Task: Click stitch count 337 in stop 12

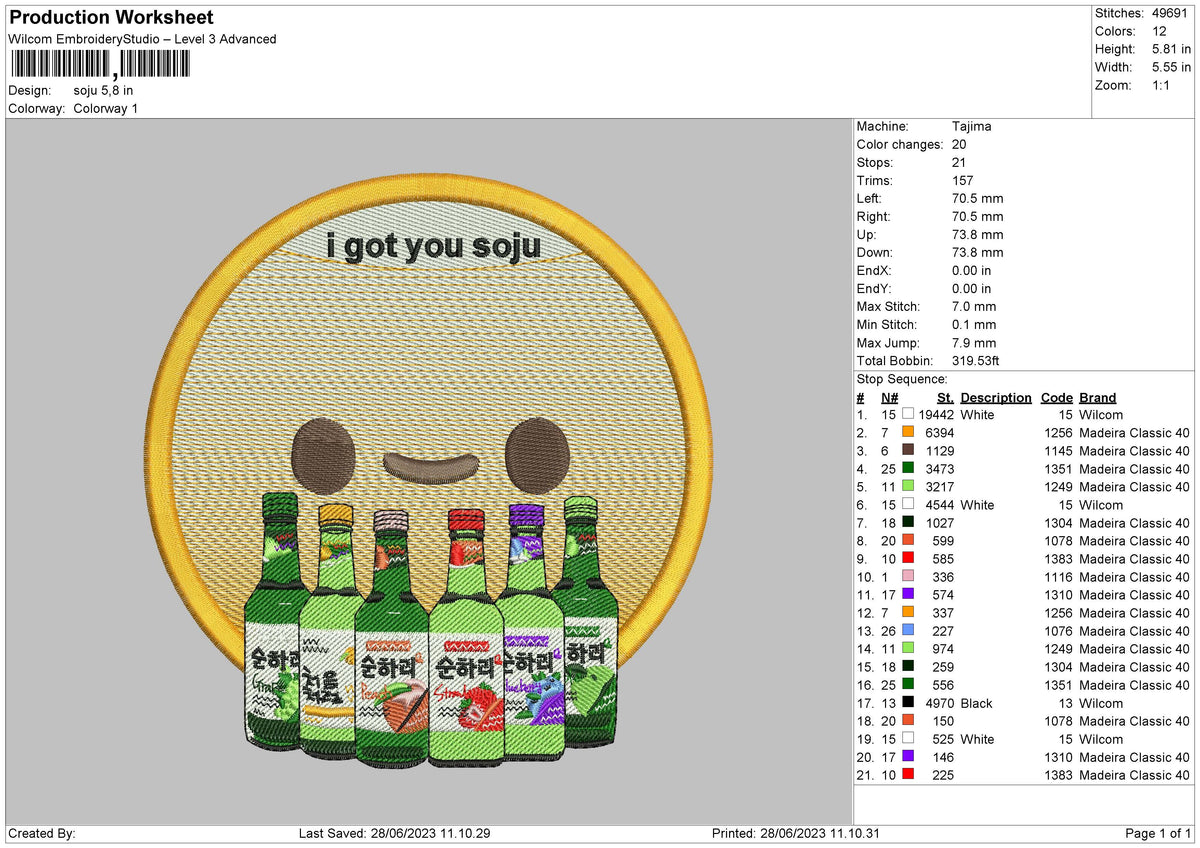Action: click(943, 612)
